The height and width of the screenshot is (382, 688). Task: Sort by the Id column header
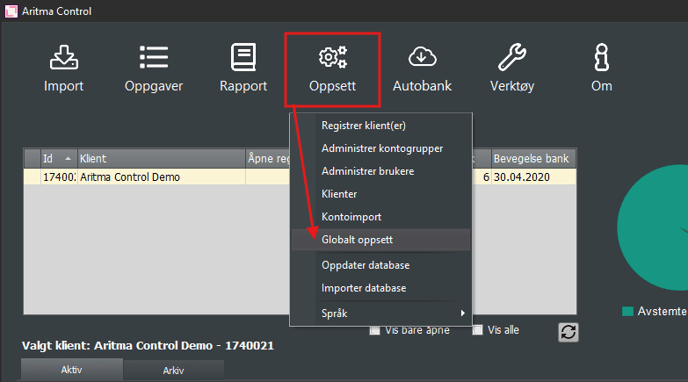[58, 158]
